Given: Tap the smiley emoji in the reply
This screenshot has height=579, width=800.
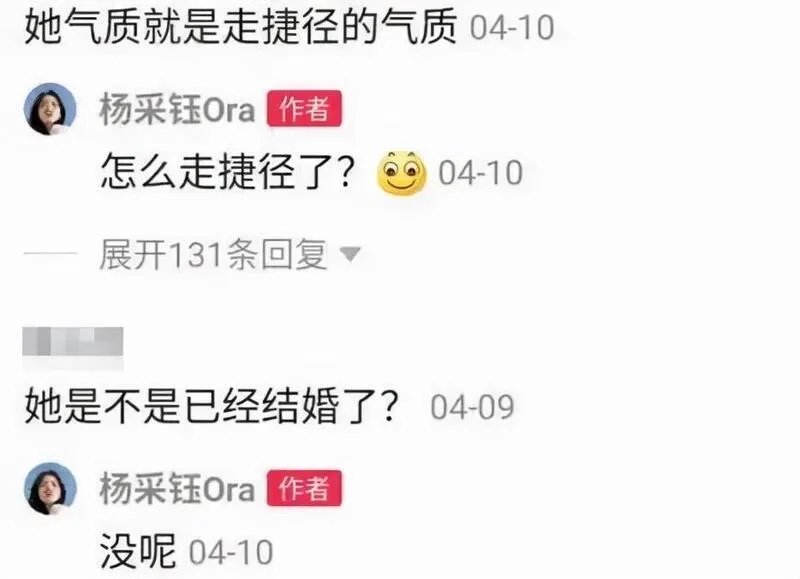Looking at the screenshot, I should pyautogui.click(x=402, y=173).
